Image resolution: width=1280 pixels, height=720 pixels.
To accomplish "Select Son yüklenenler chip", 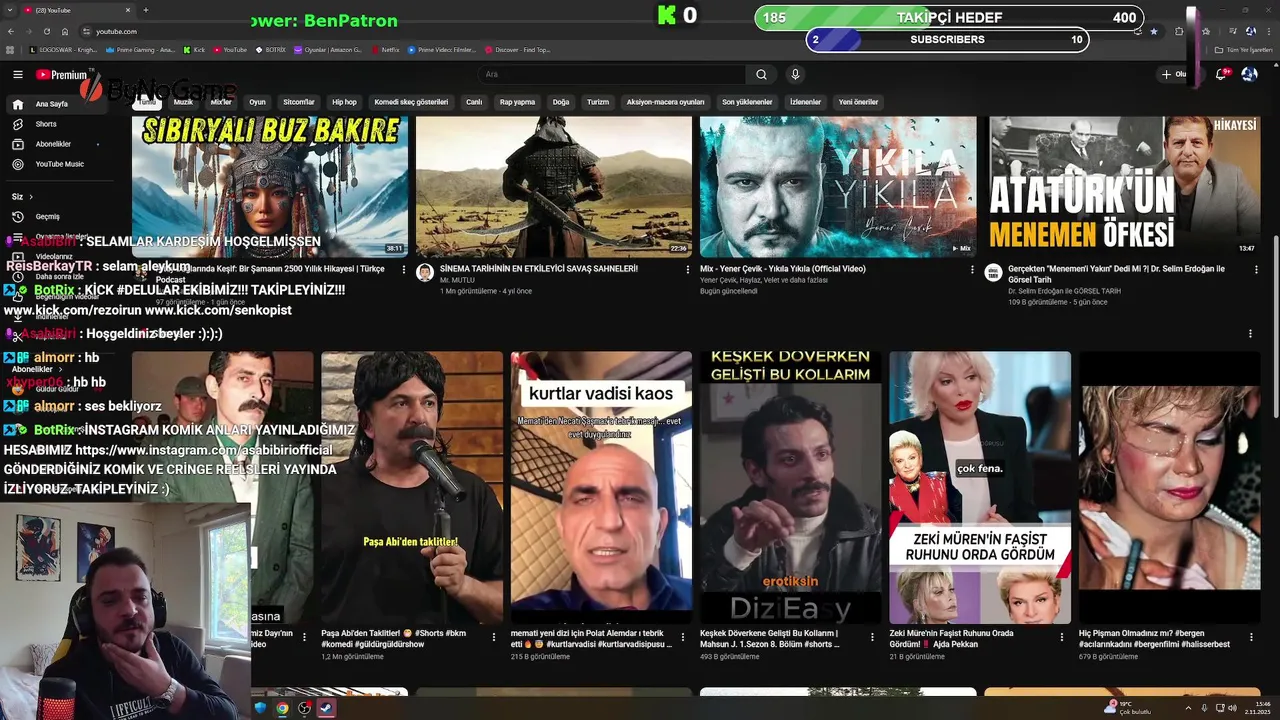I will pyautogui.click(x=747, y=102).
